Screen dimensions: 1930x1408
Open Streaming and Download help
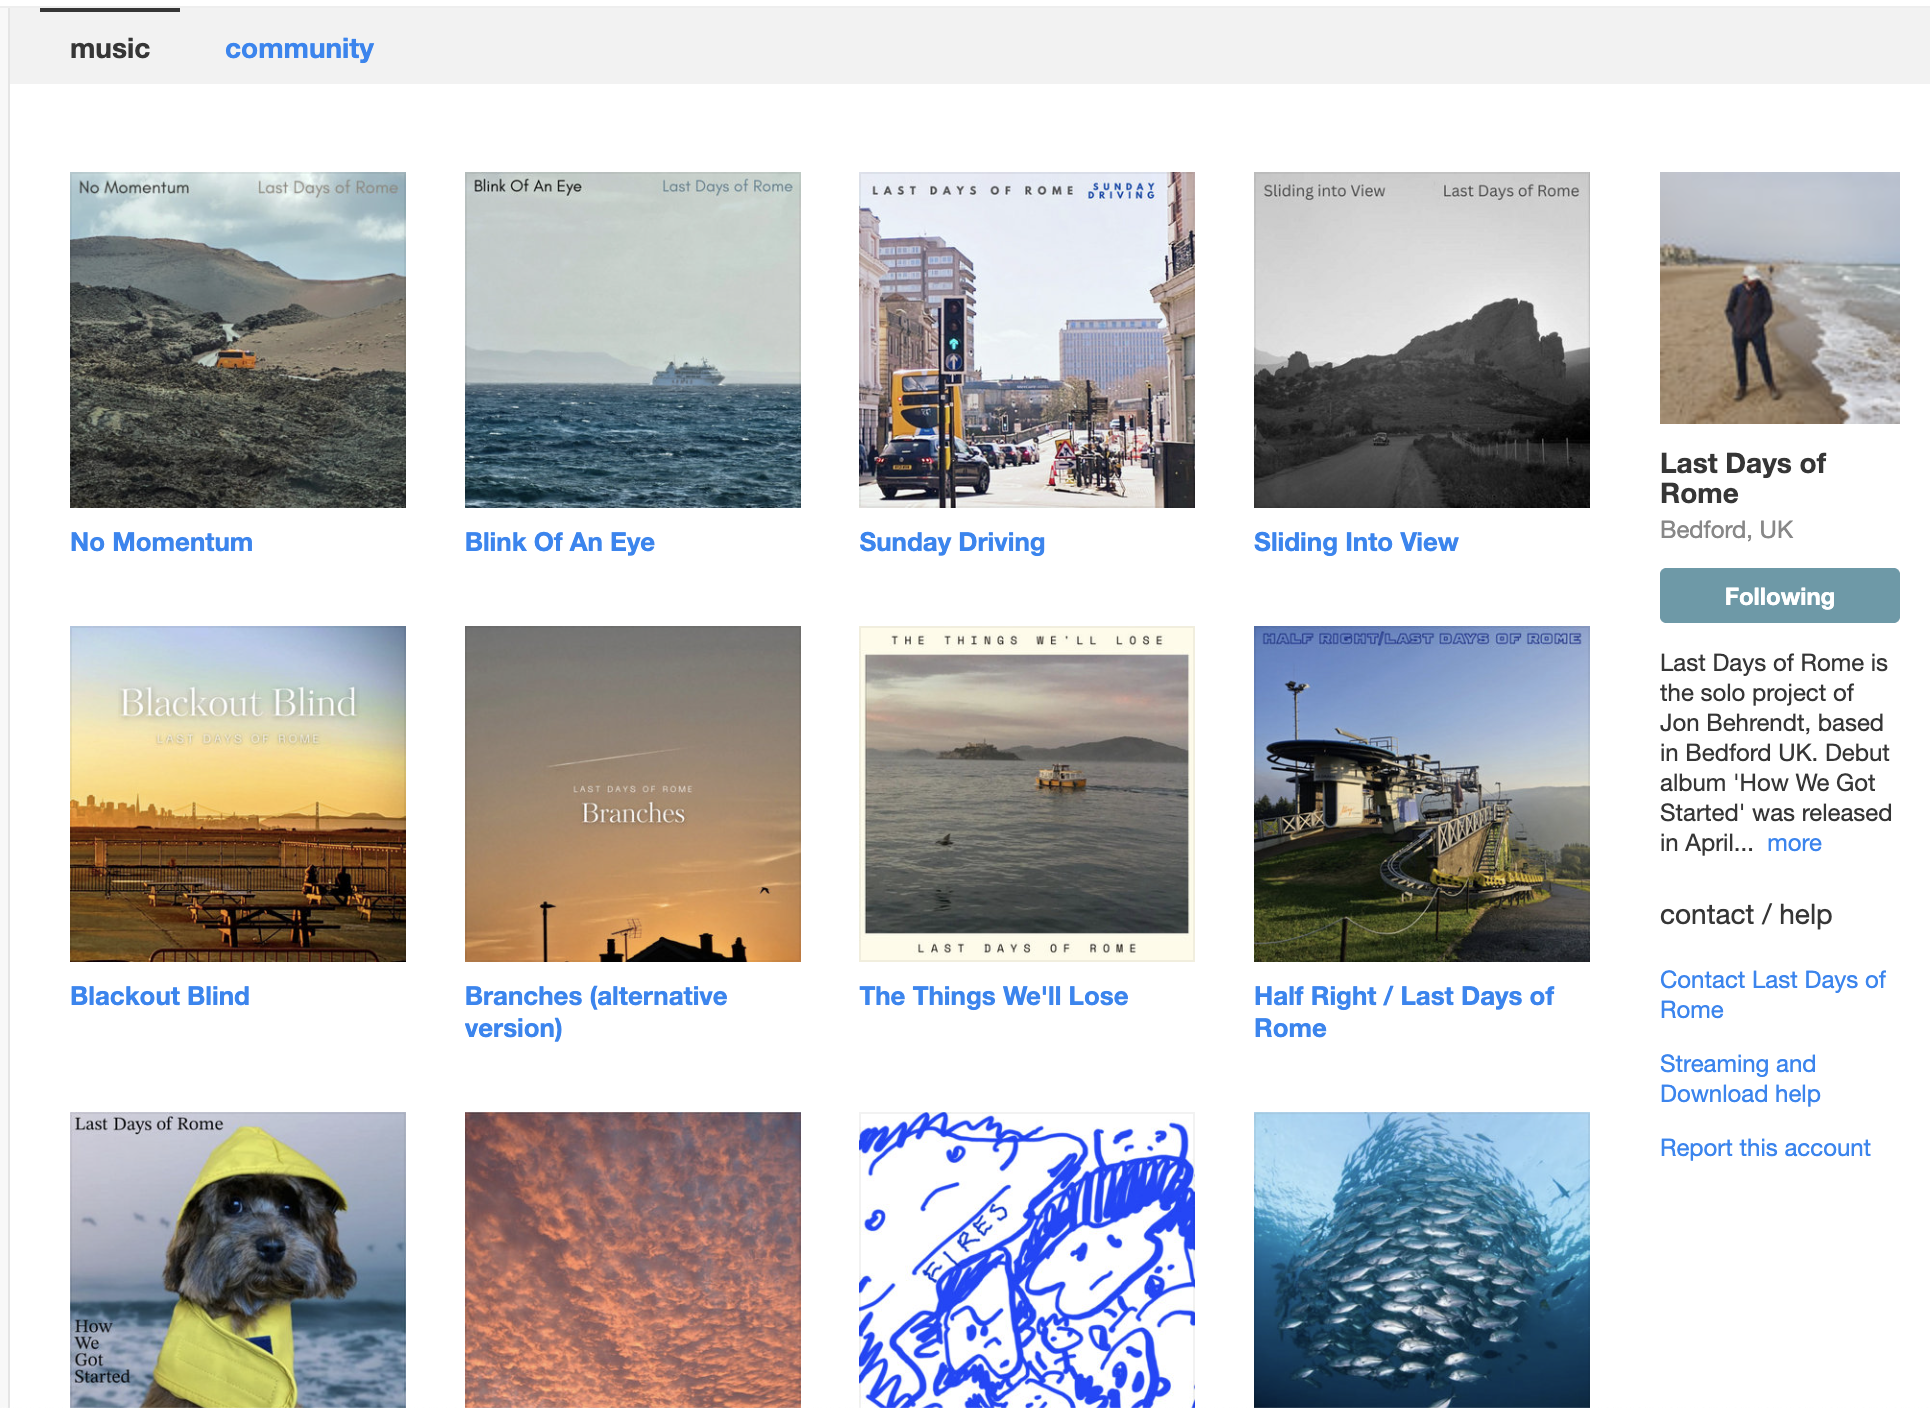[x=1739, y=1078]
